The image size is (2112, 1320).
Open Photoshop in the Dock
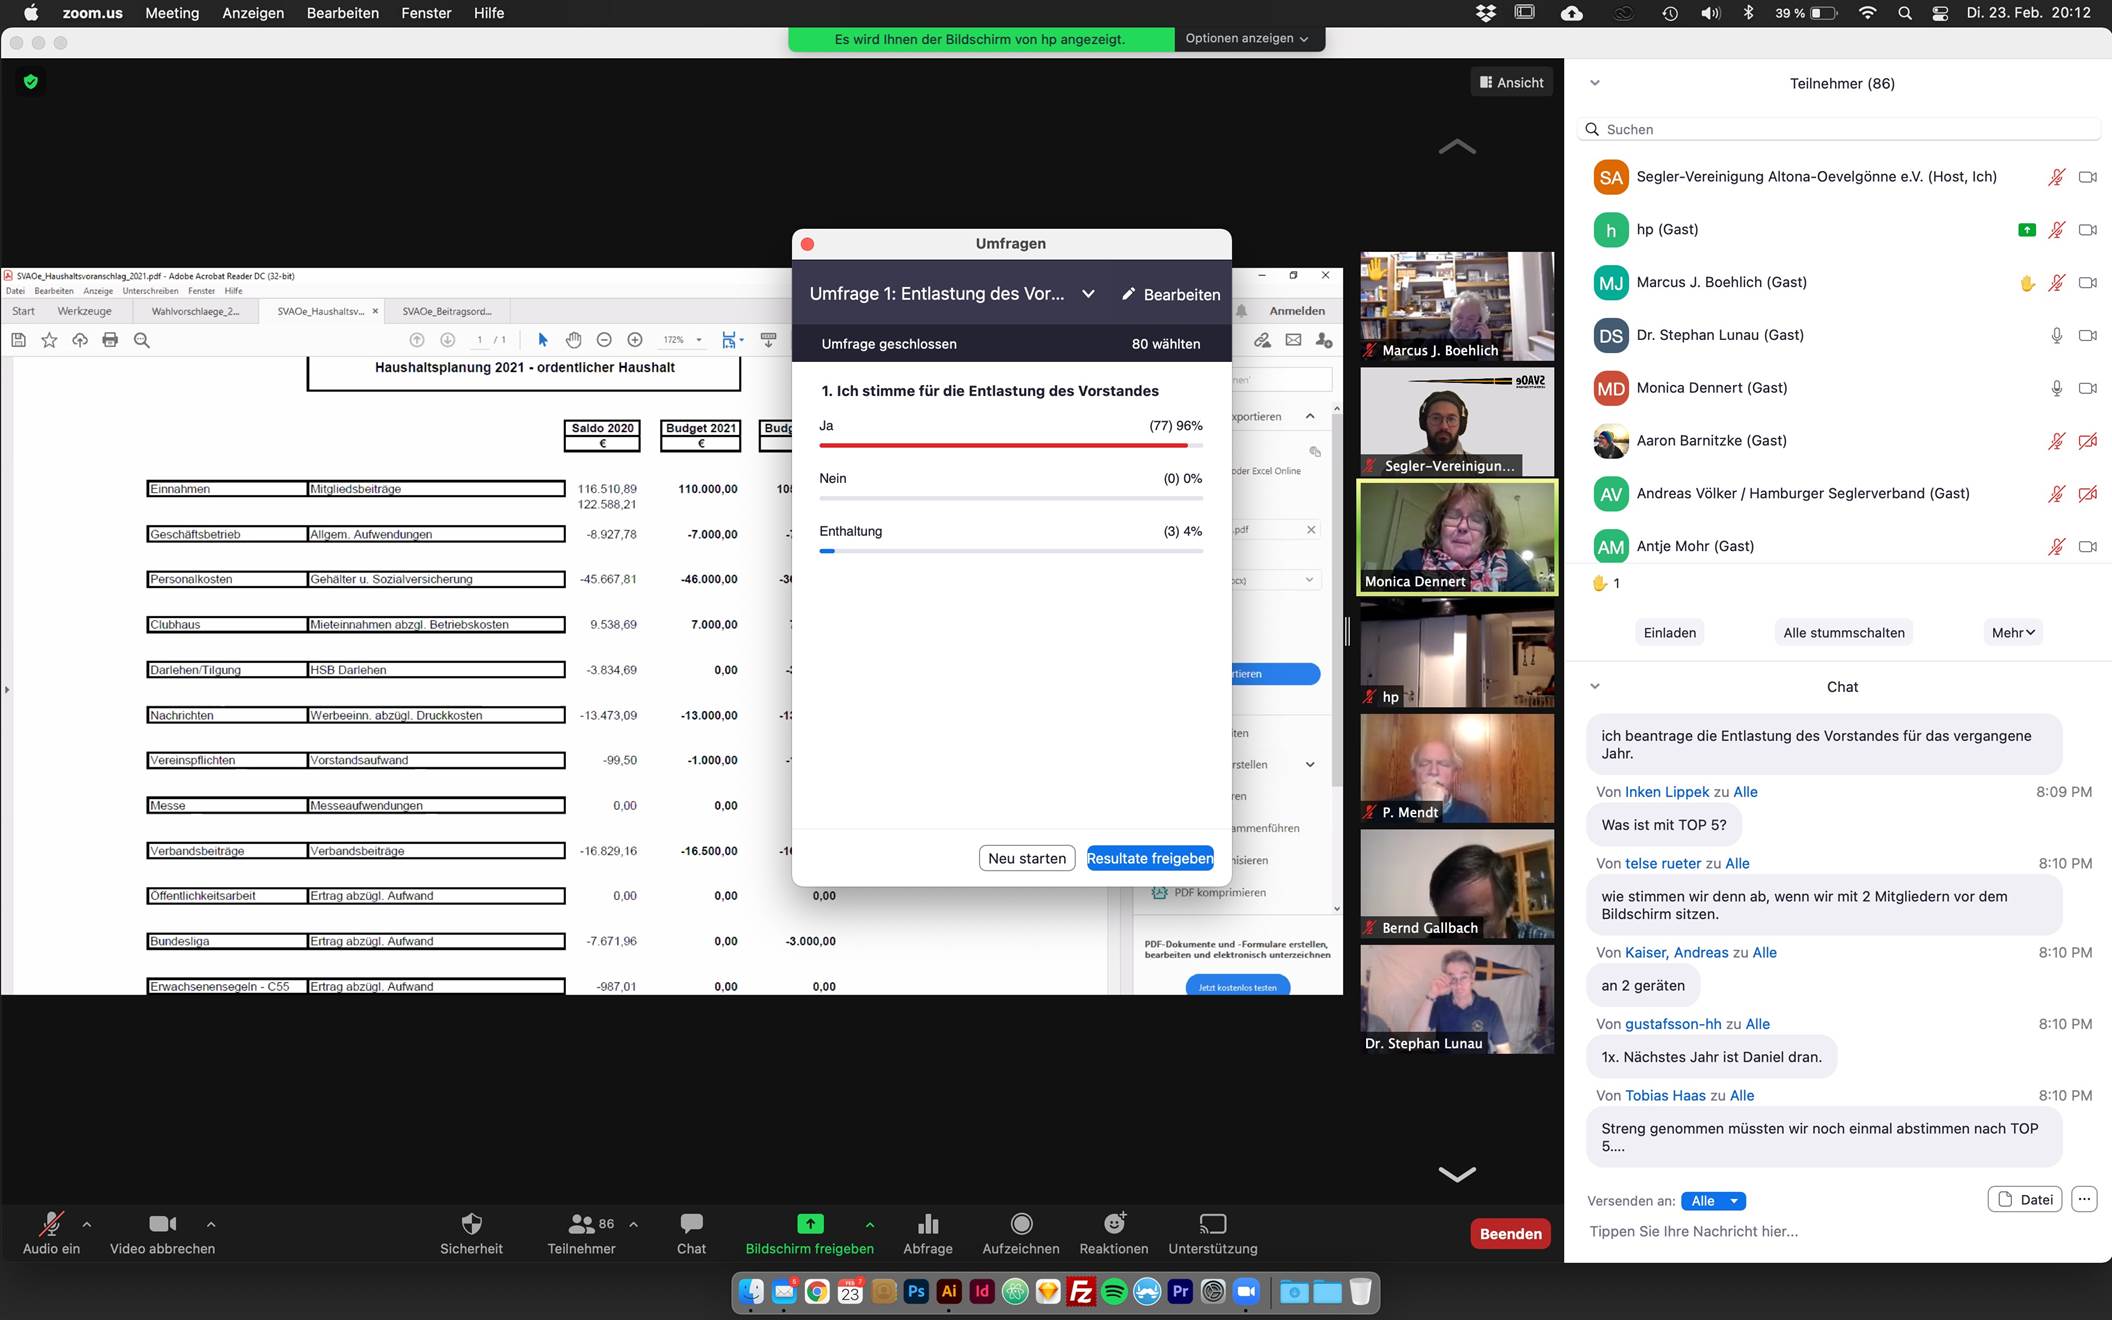(916, 1292)
